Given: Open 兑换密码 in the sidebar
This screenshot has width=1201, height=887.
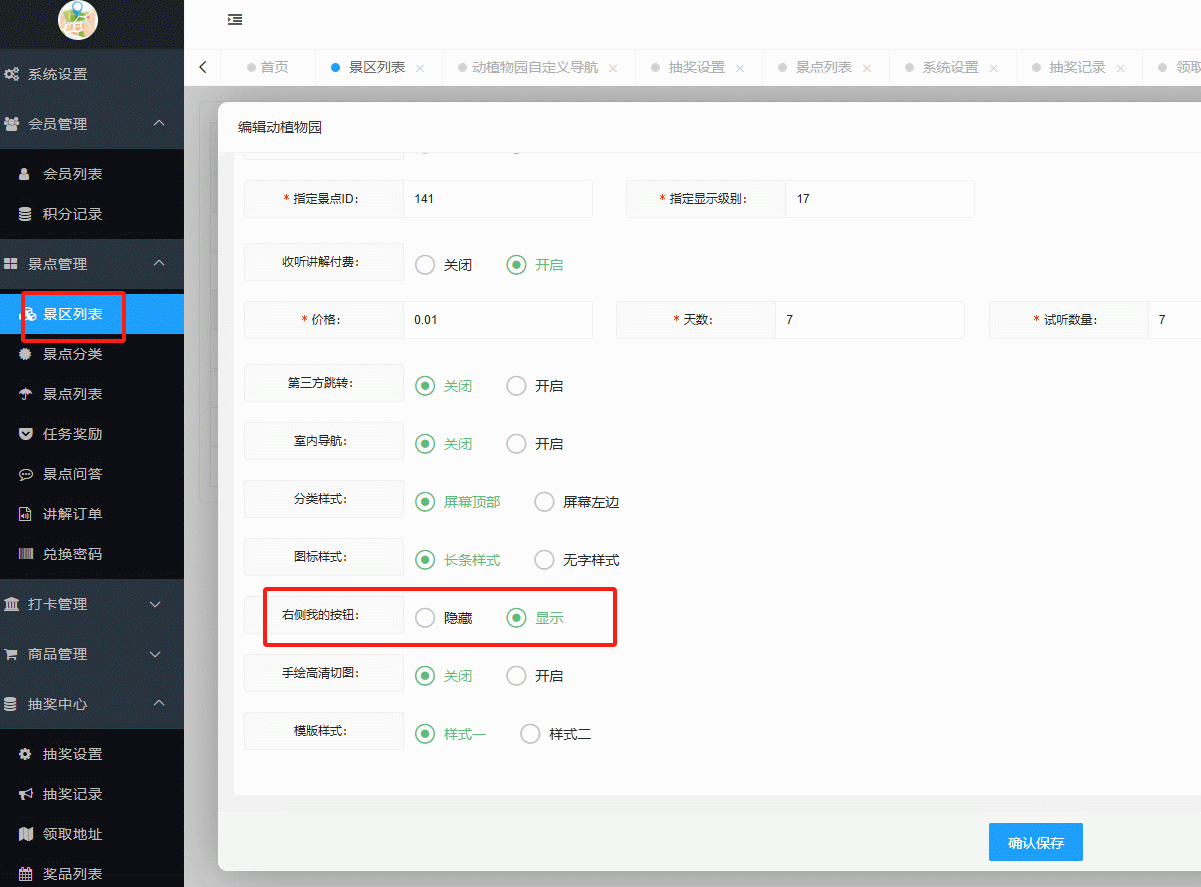Looking at the screenshot, I should (92, 554).
